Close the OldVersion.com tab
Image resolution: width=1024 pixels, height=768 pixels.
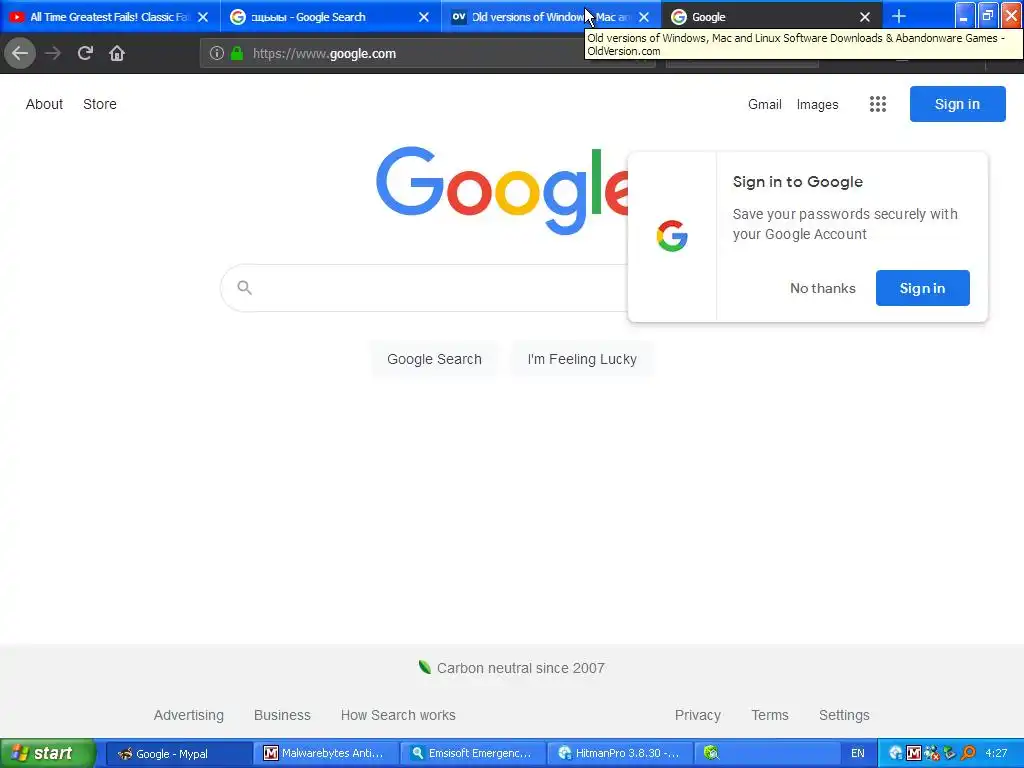(644, 17)
